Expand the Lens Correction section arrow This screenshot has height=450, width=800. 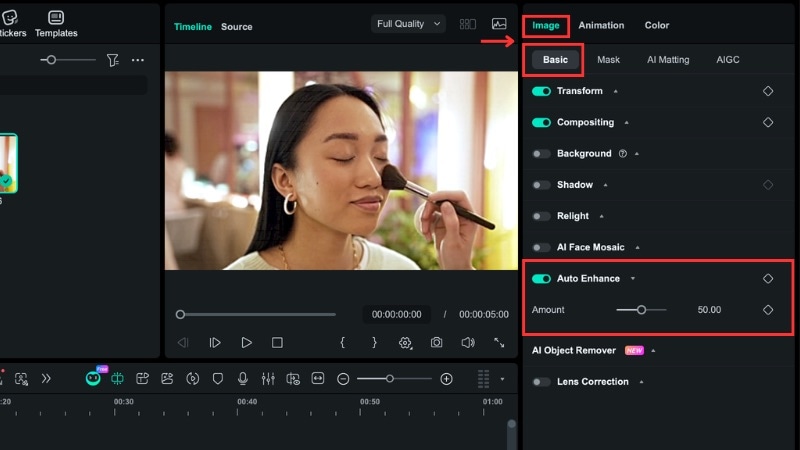pos(641,382)
